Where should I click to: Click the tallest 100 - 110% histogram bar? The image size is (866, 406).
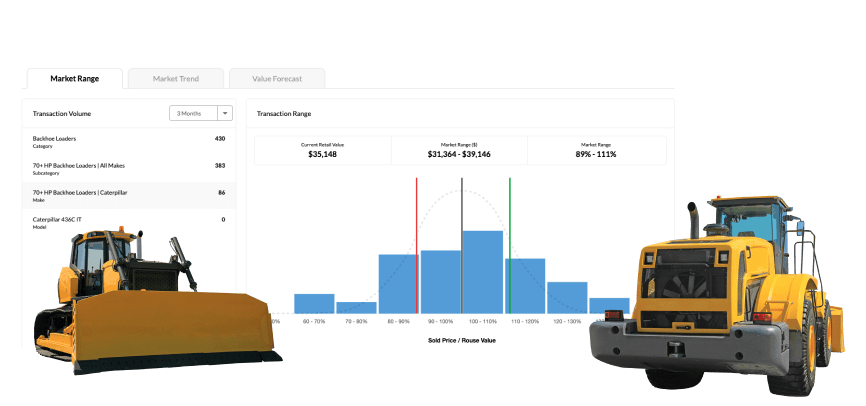pos(482,272)
